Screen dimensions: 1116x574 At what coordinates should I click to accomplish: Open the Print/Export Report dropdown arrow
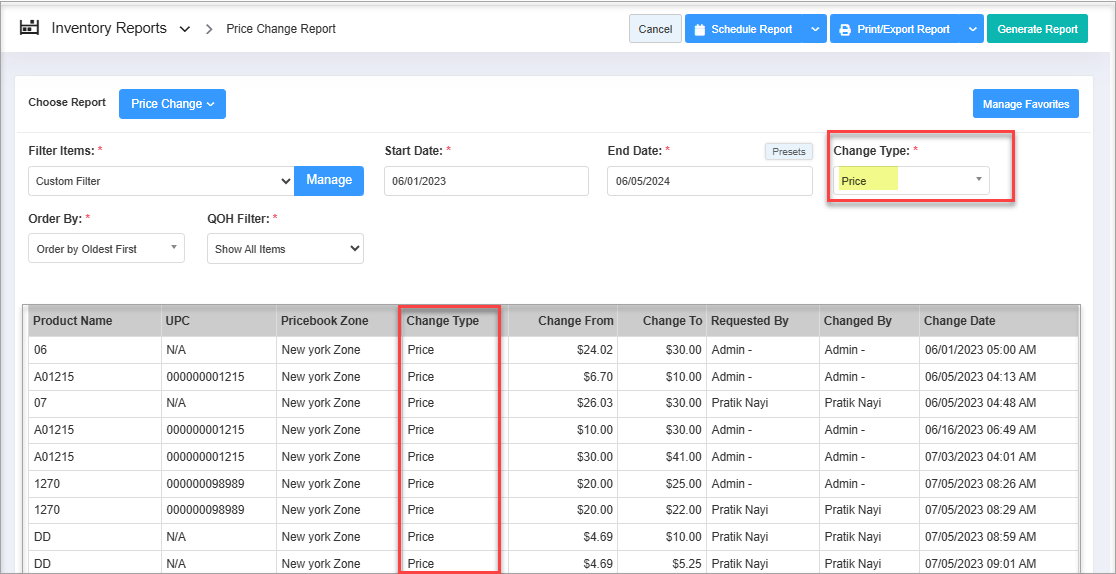pos(973,29)
